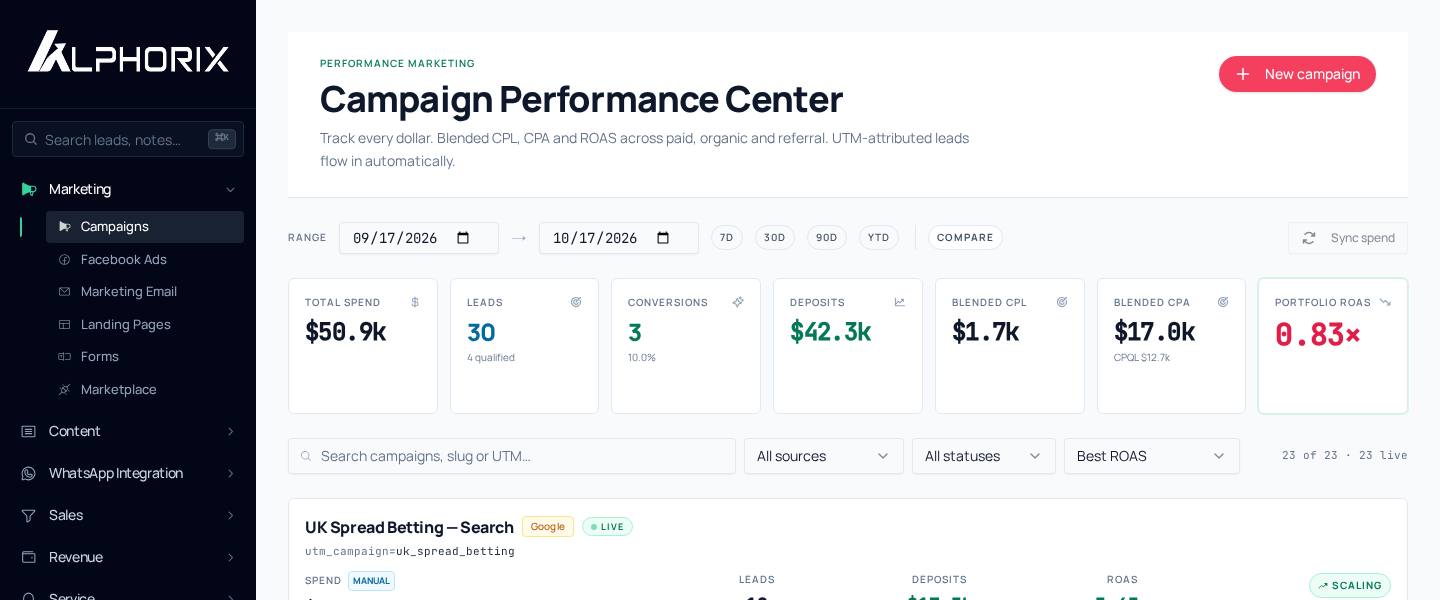Click the target icon on Leads card
The height and width of the screenshot is (600, 1440).
pyautogui.click(x=576, y=302)
